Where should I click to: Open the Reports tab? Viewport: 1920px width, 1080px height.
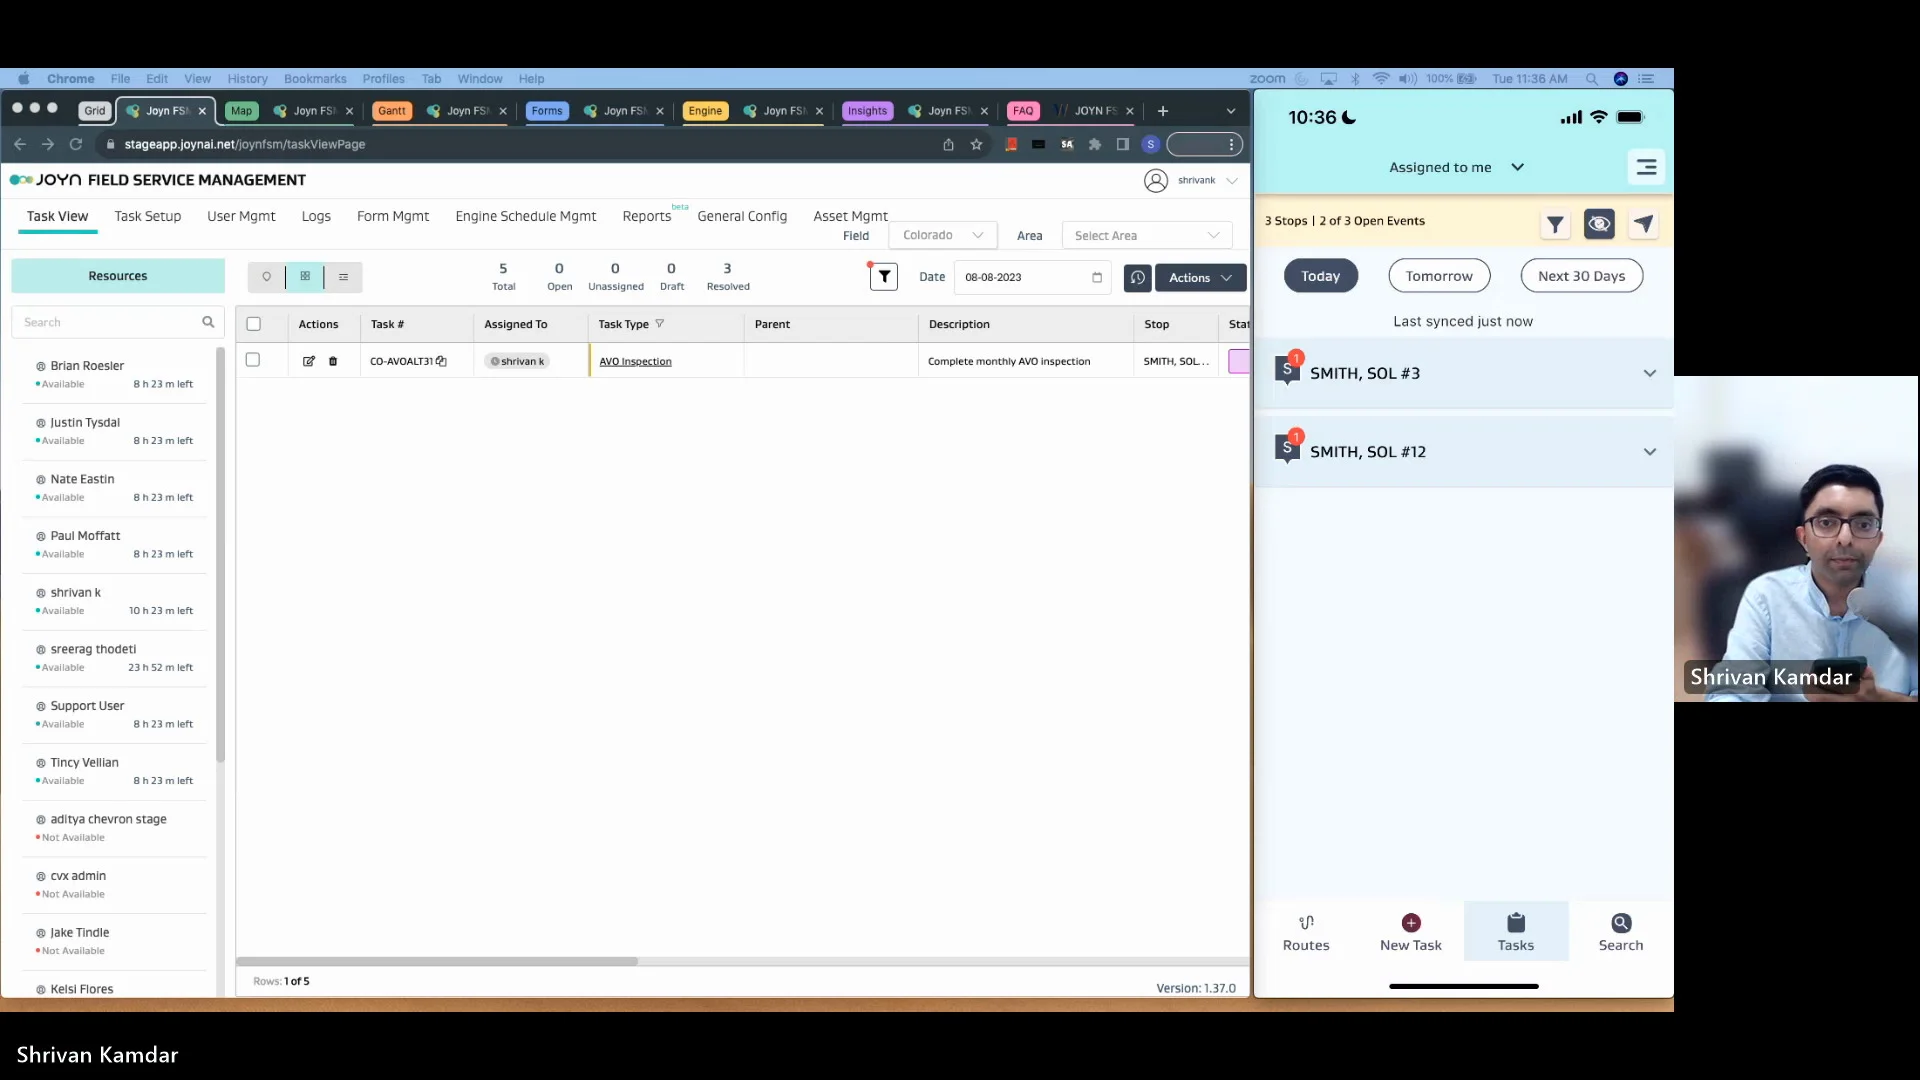coord(646,216)
